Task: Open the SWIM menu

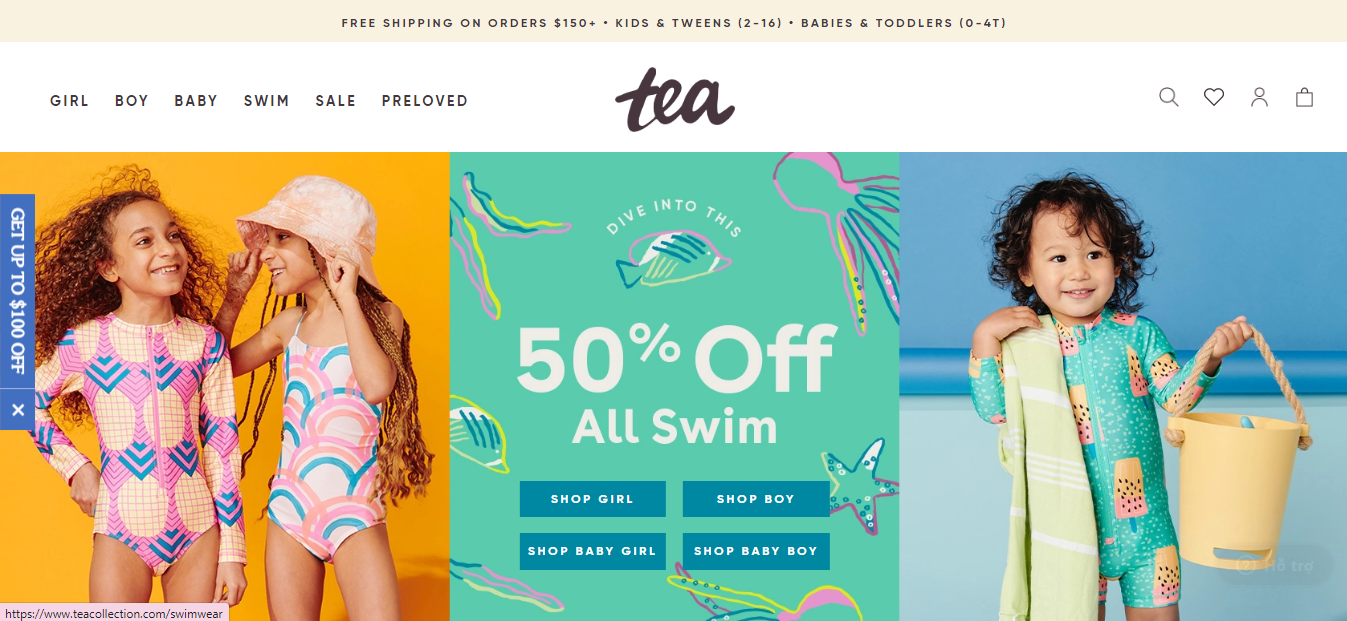Action: 267,101
